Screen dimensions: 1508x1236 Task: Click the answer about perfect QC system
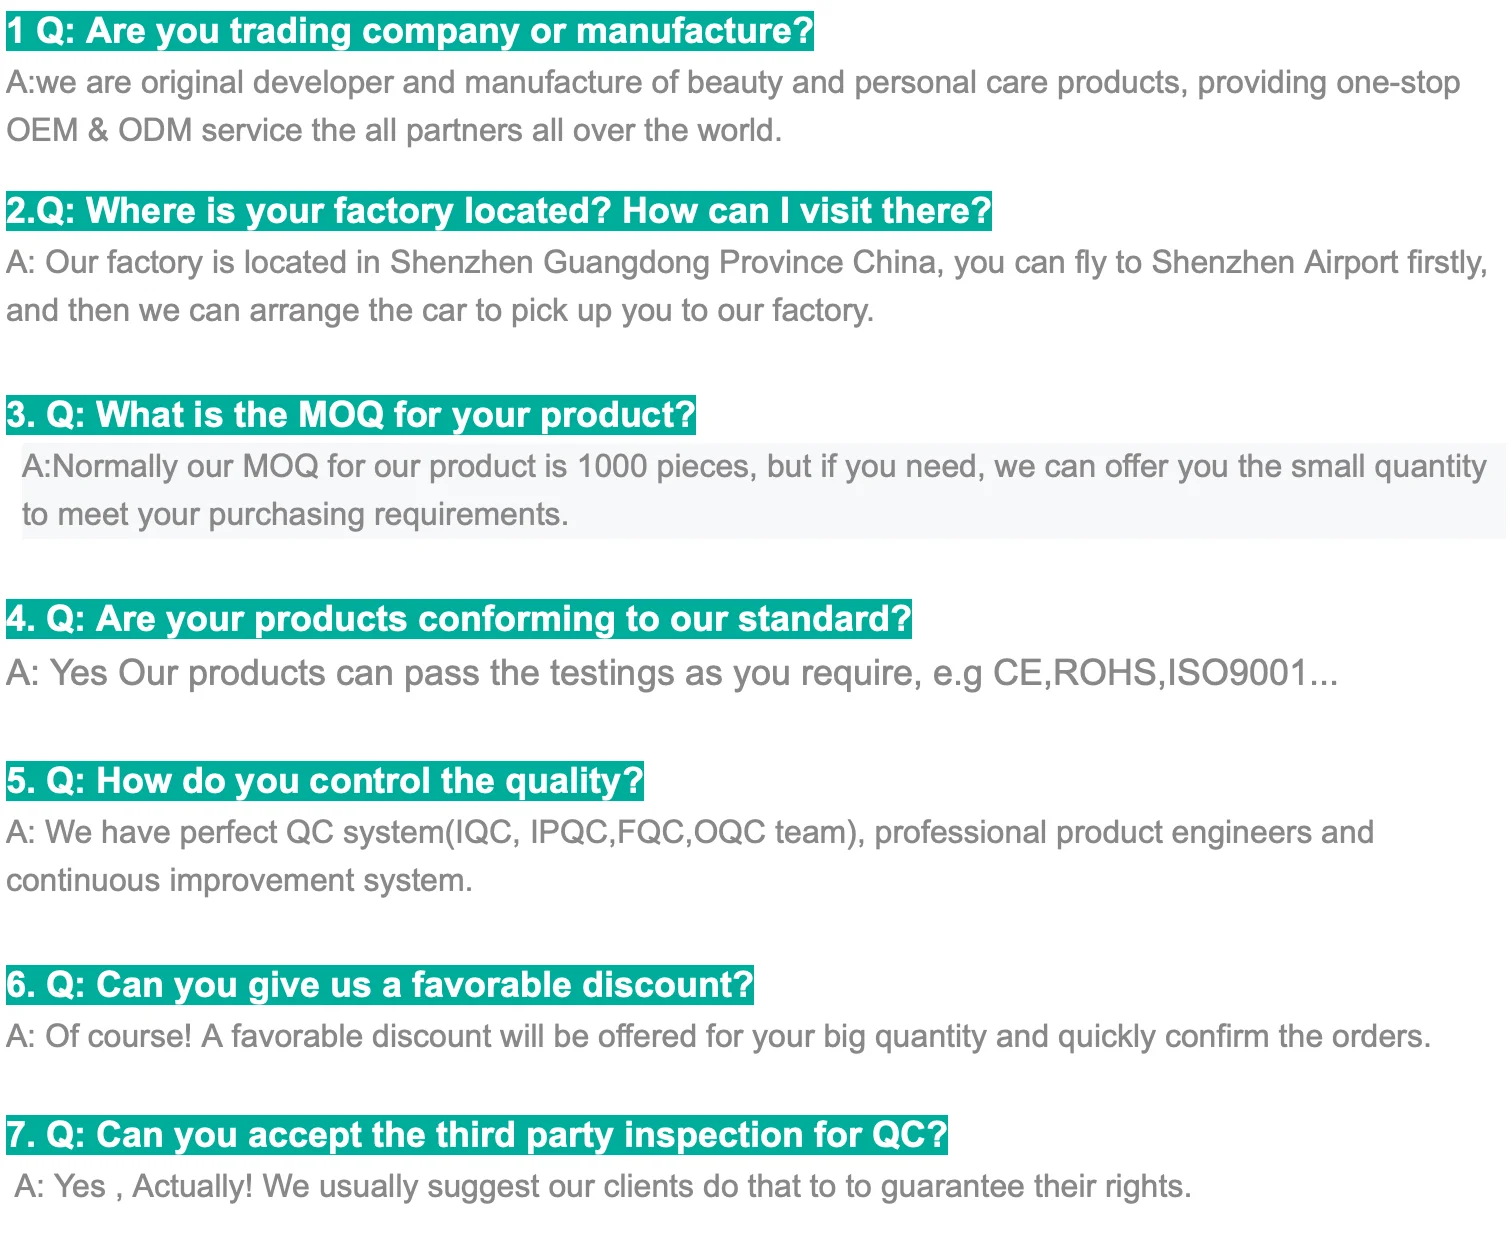coord(690,832)
